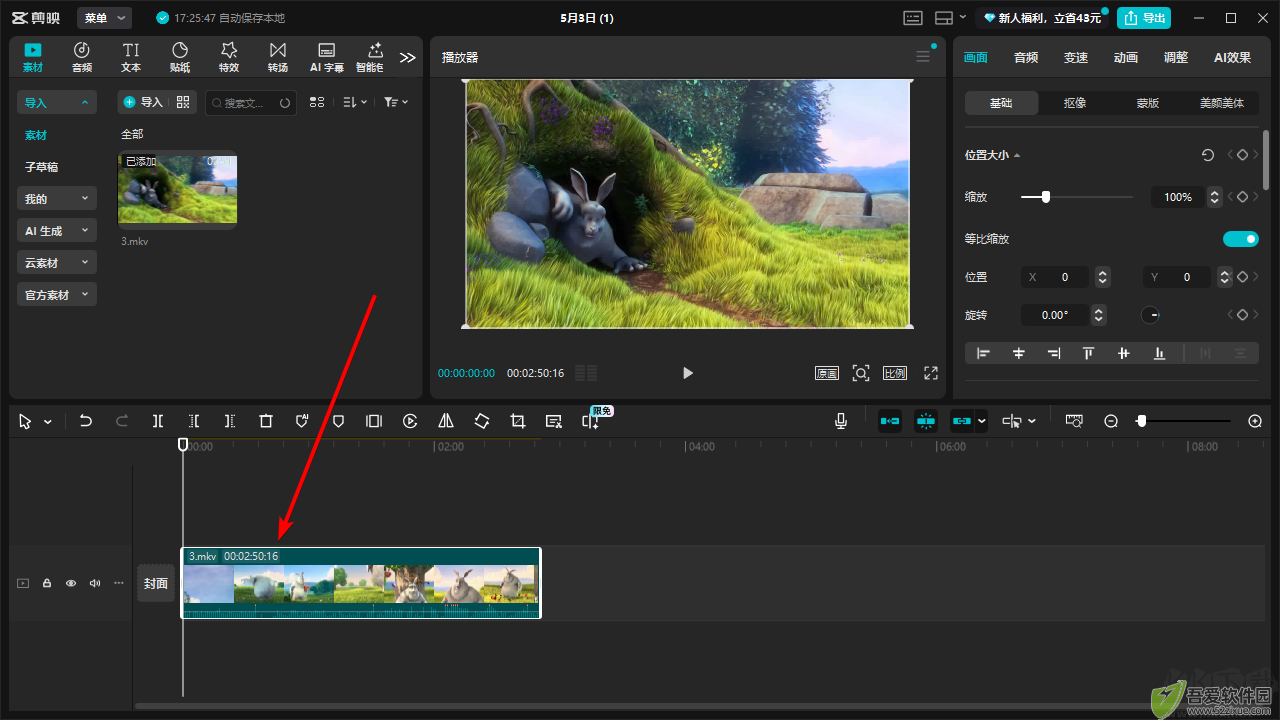Click the delete-left trim tool
This screenshot has width=1280, height=720.
194,421
